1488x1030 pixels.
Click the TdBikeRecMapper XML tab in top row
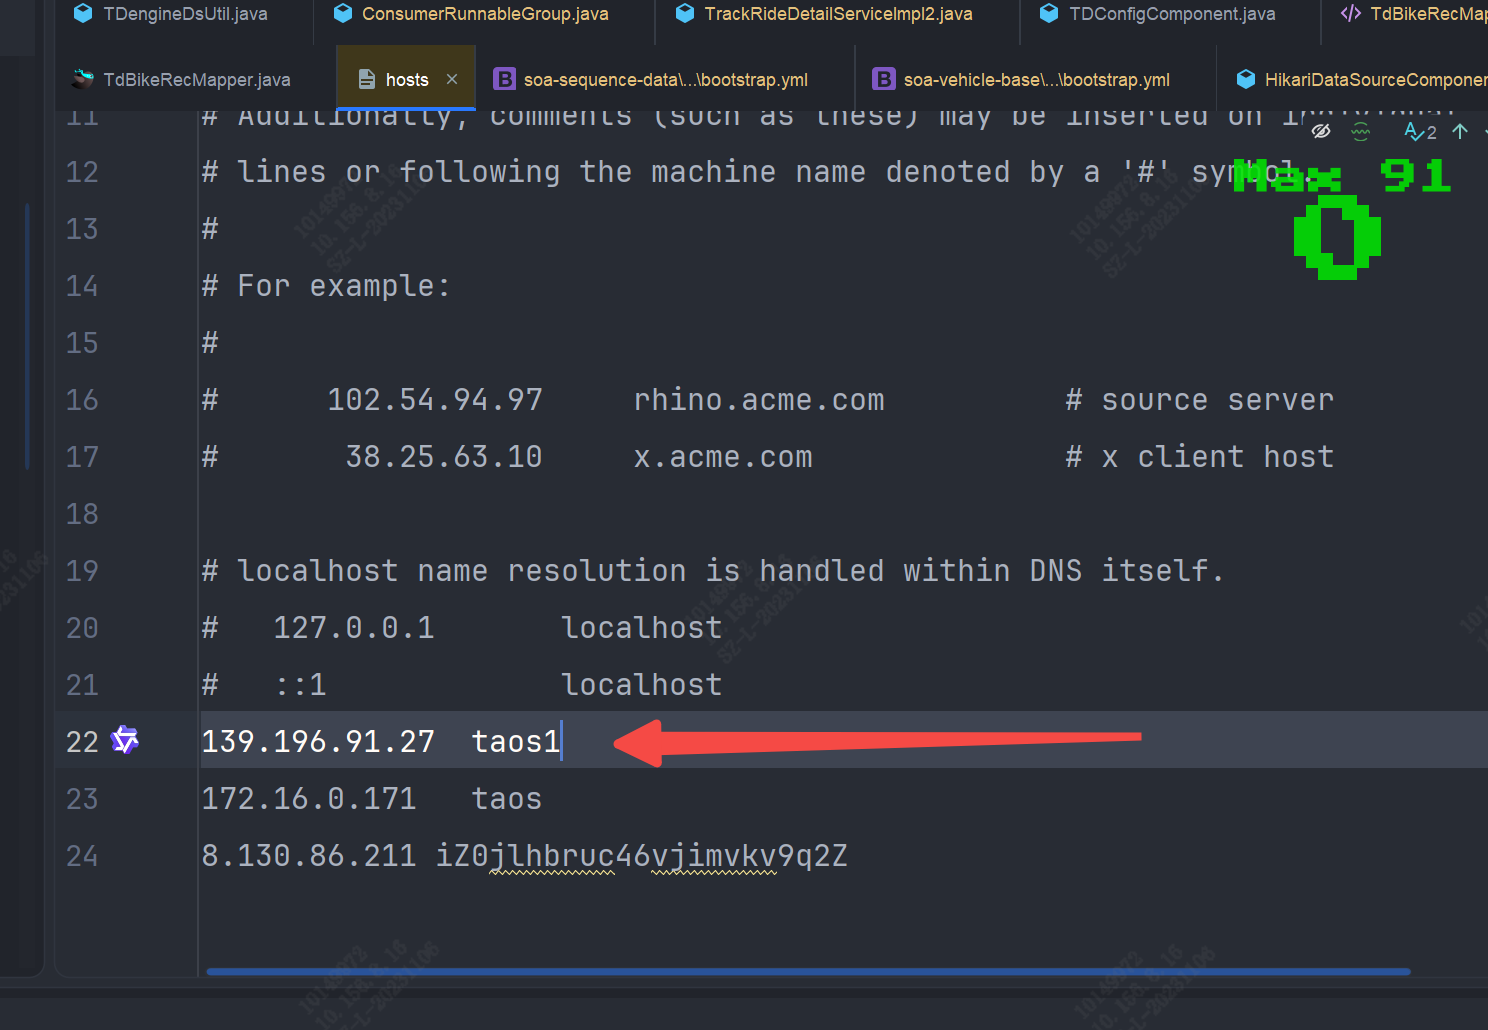click(1425, 14)
